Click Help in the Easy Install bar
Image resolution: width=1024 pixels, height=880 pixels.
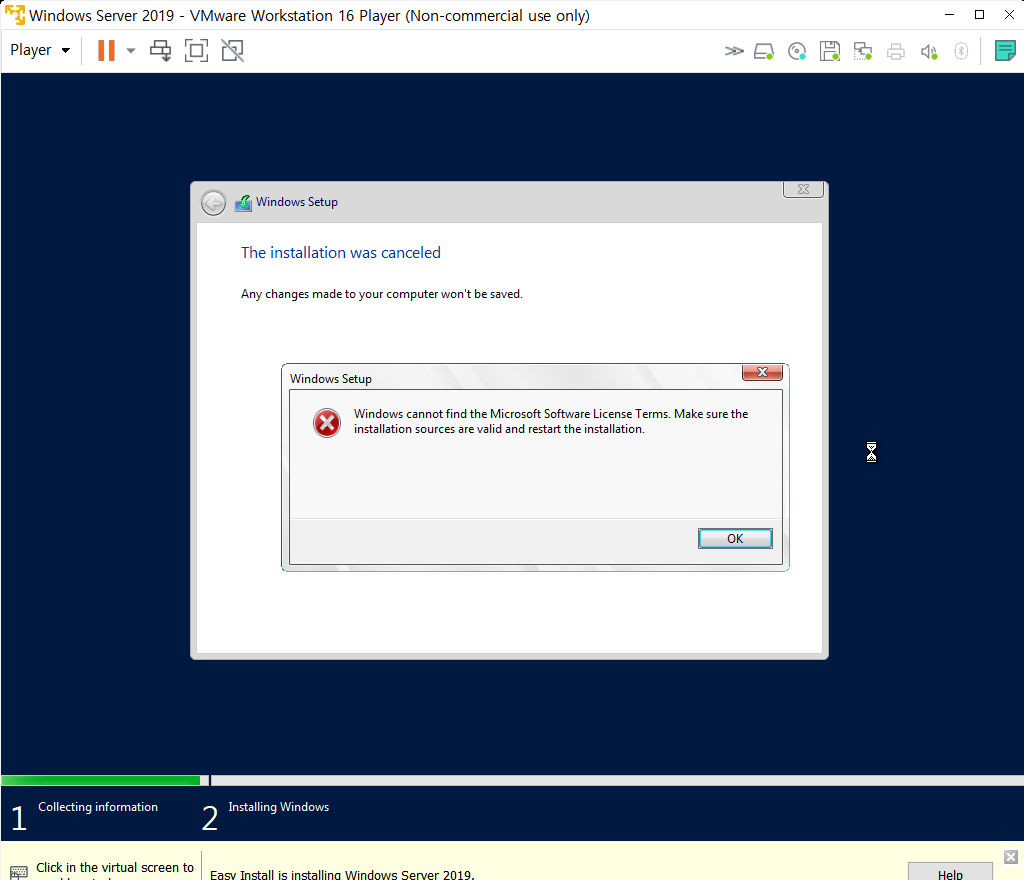point(950,873)
